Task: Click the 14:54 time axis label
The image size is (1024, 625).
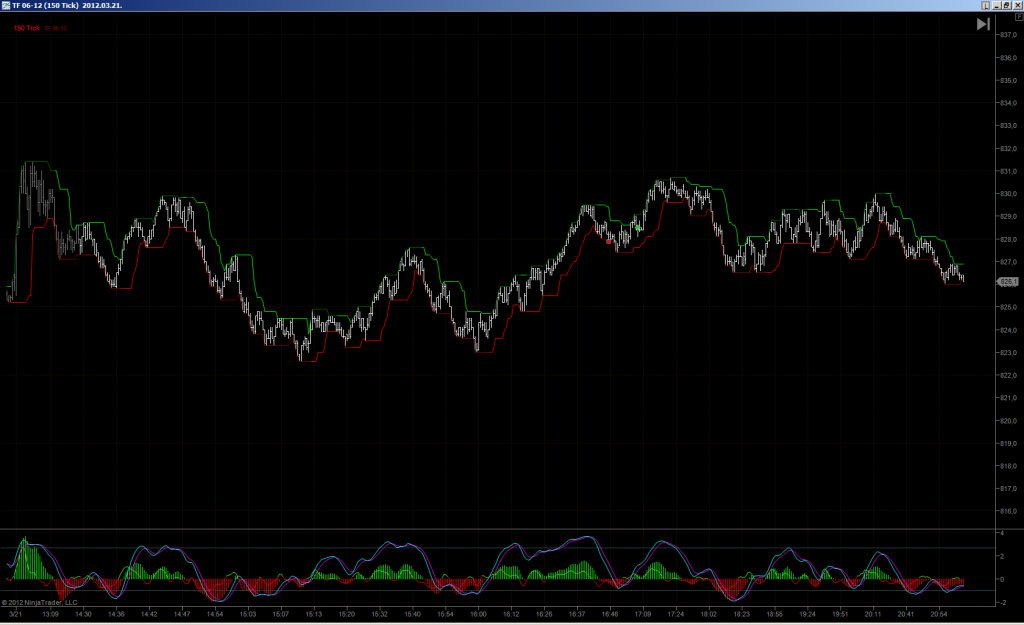Action: click(x=215, y=614)
